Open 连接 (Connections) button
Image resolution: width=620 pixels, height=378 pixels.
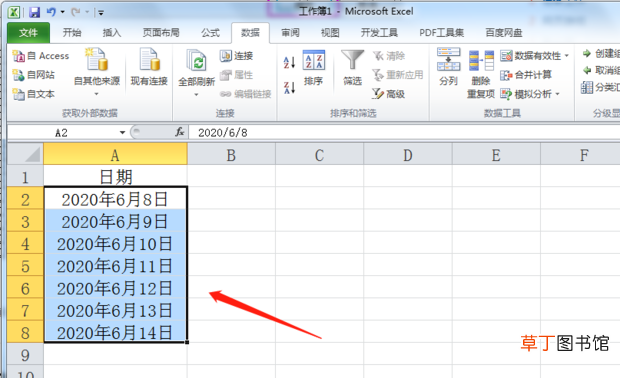[236, 56]
